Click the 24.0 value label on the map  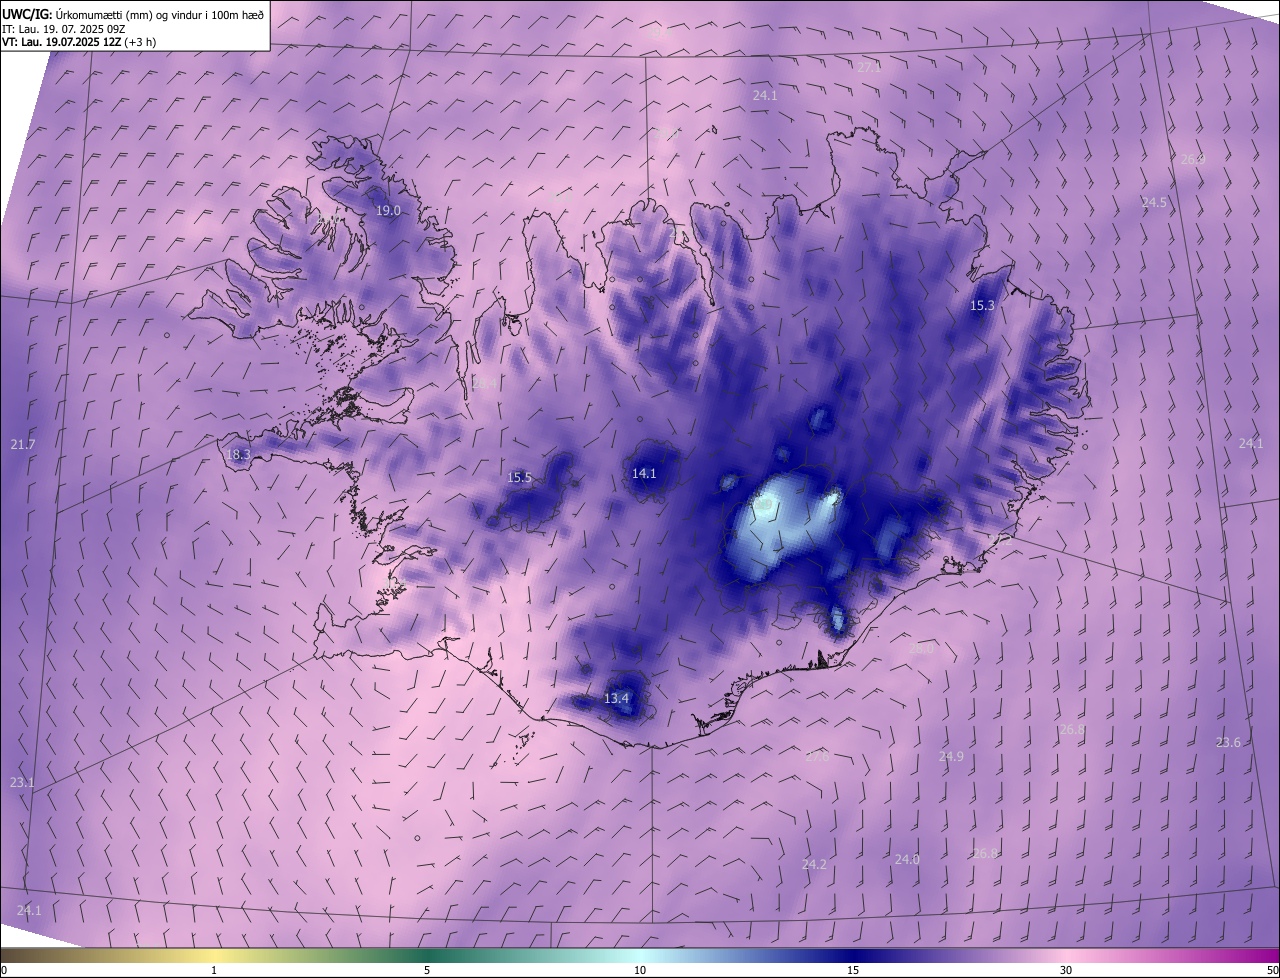click(907, 859)
